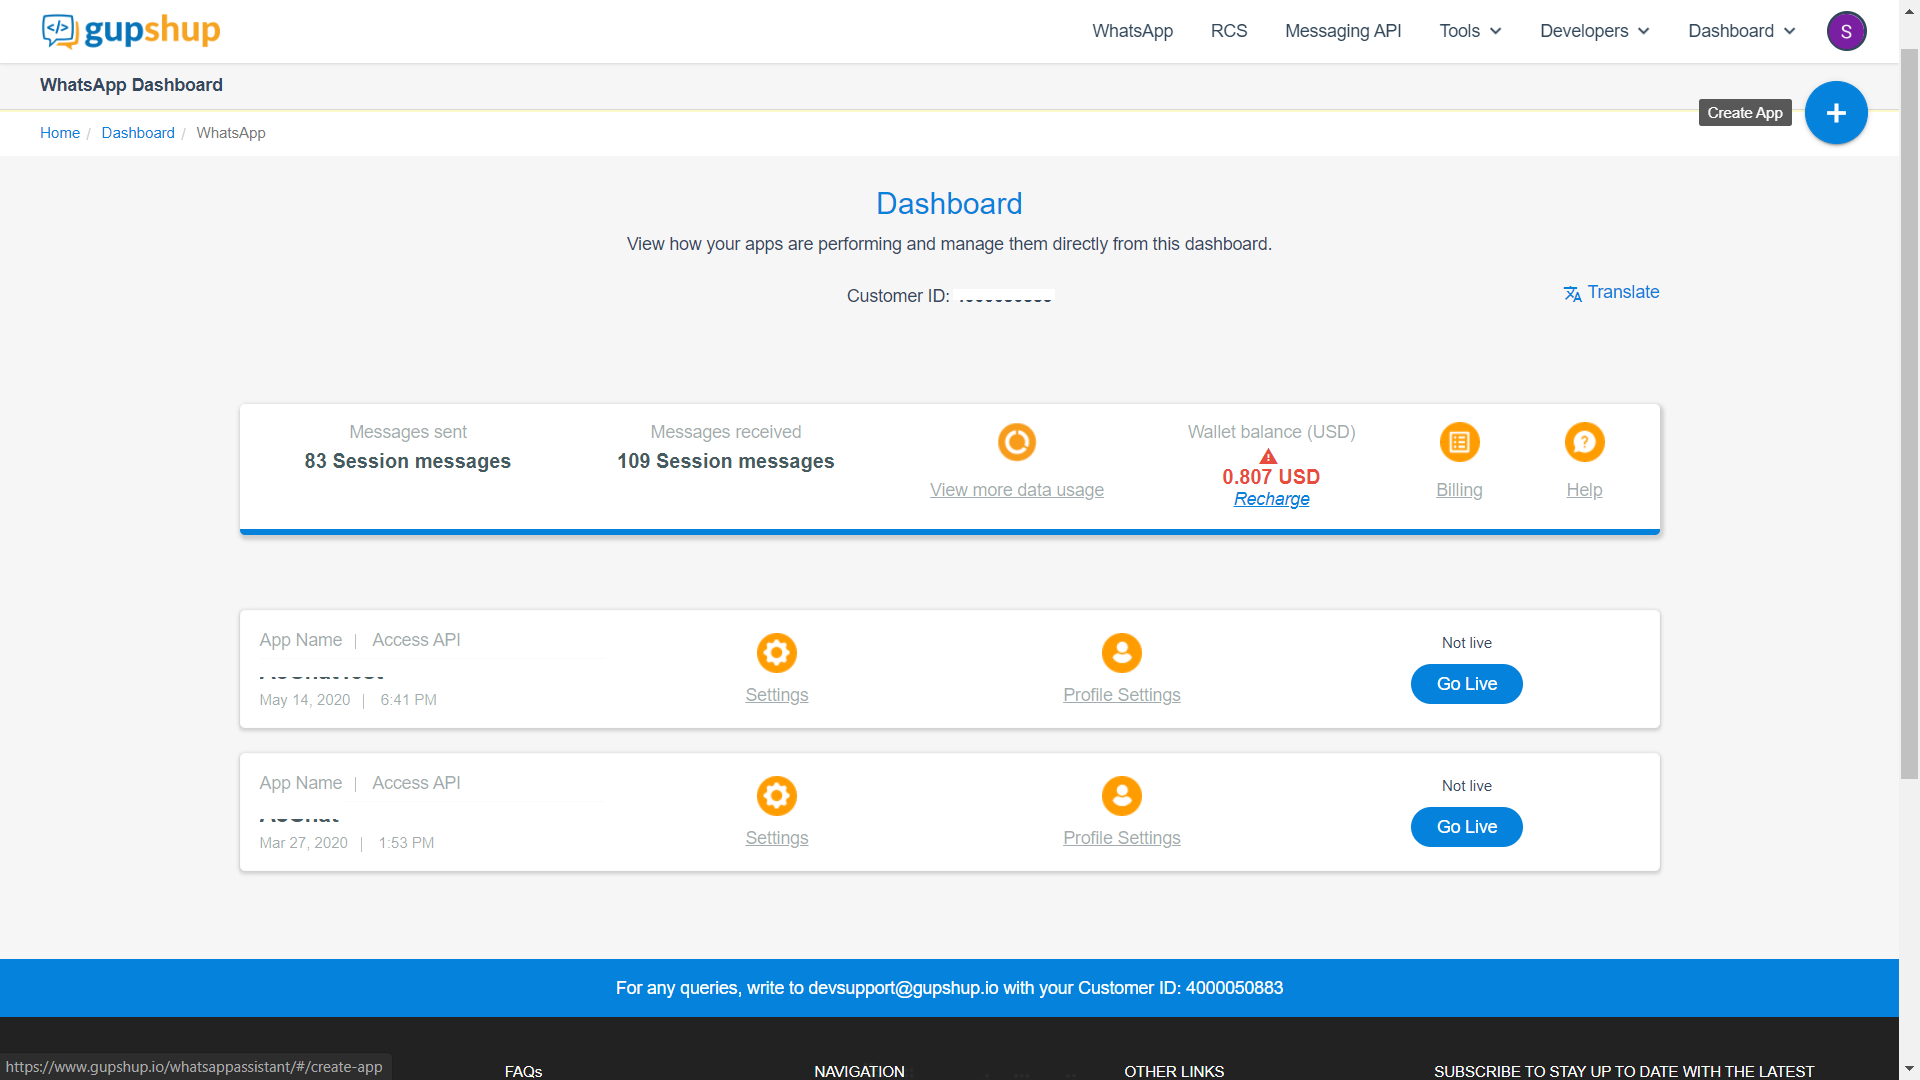
Task: Click Go Live for May 14 app
Action: (1467, 684)
